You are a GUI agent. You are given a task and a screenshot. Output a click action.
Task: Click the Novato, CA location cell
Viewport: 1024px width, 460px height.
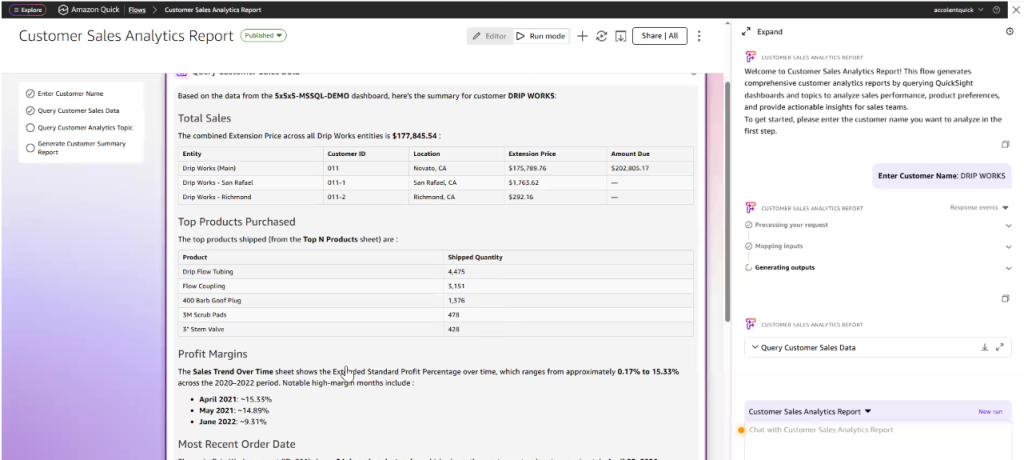click(457, 168)
